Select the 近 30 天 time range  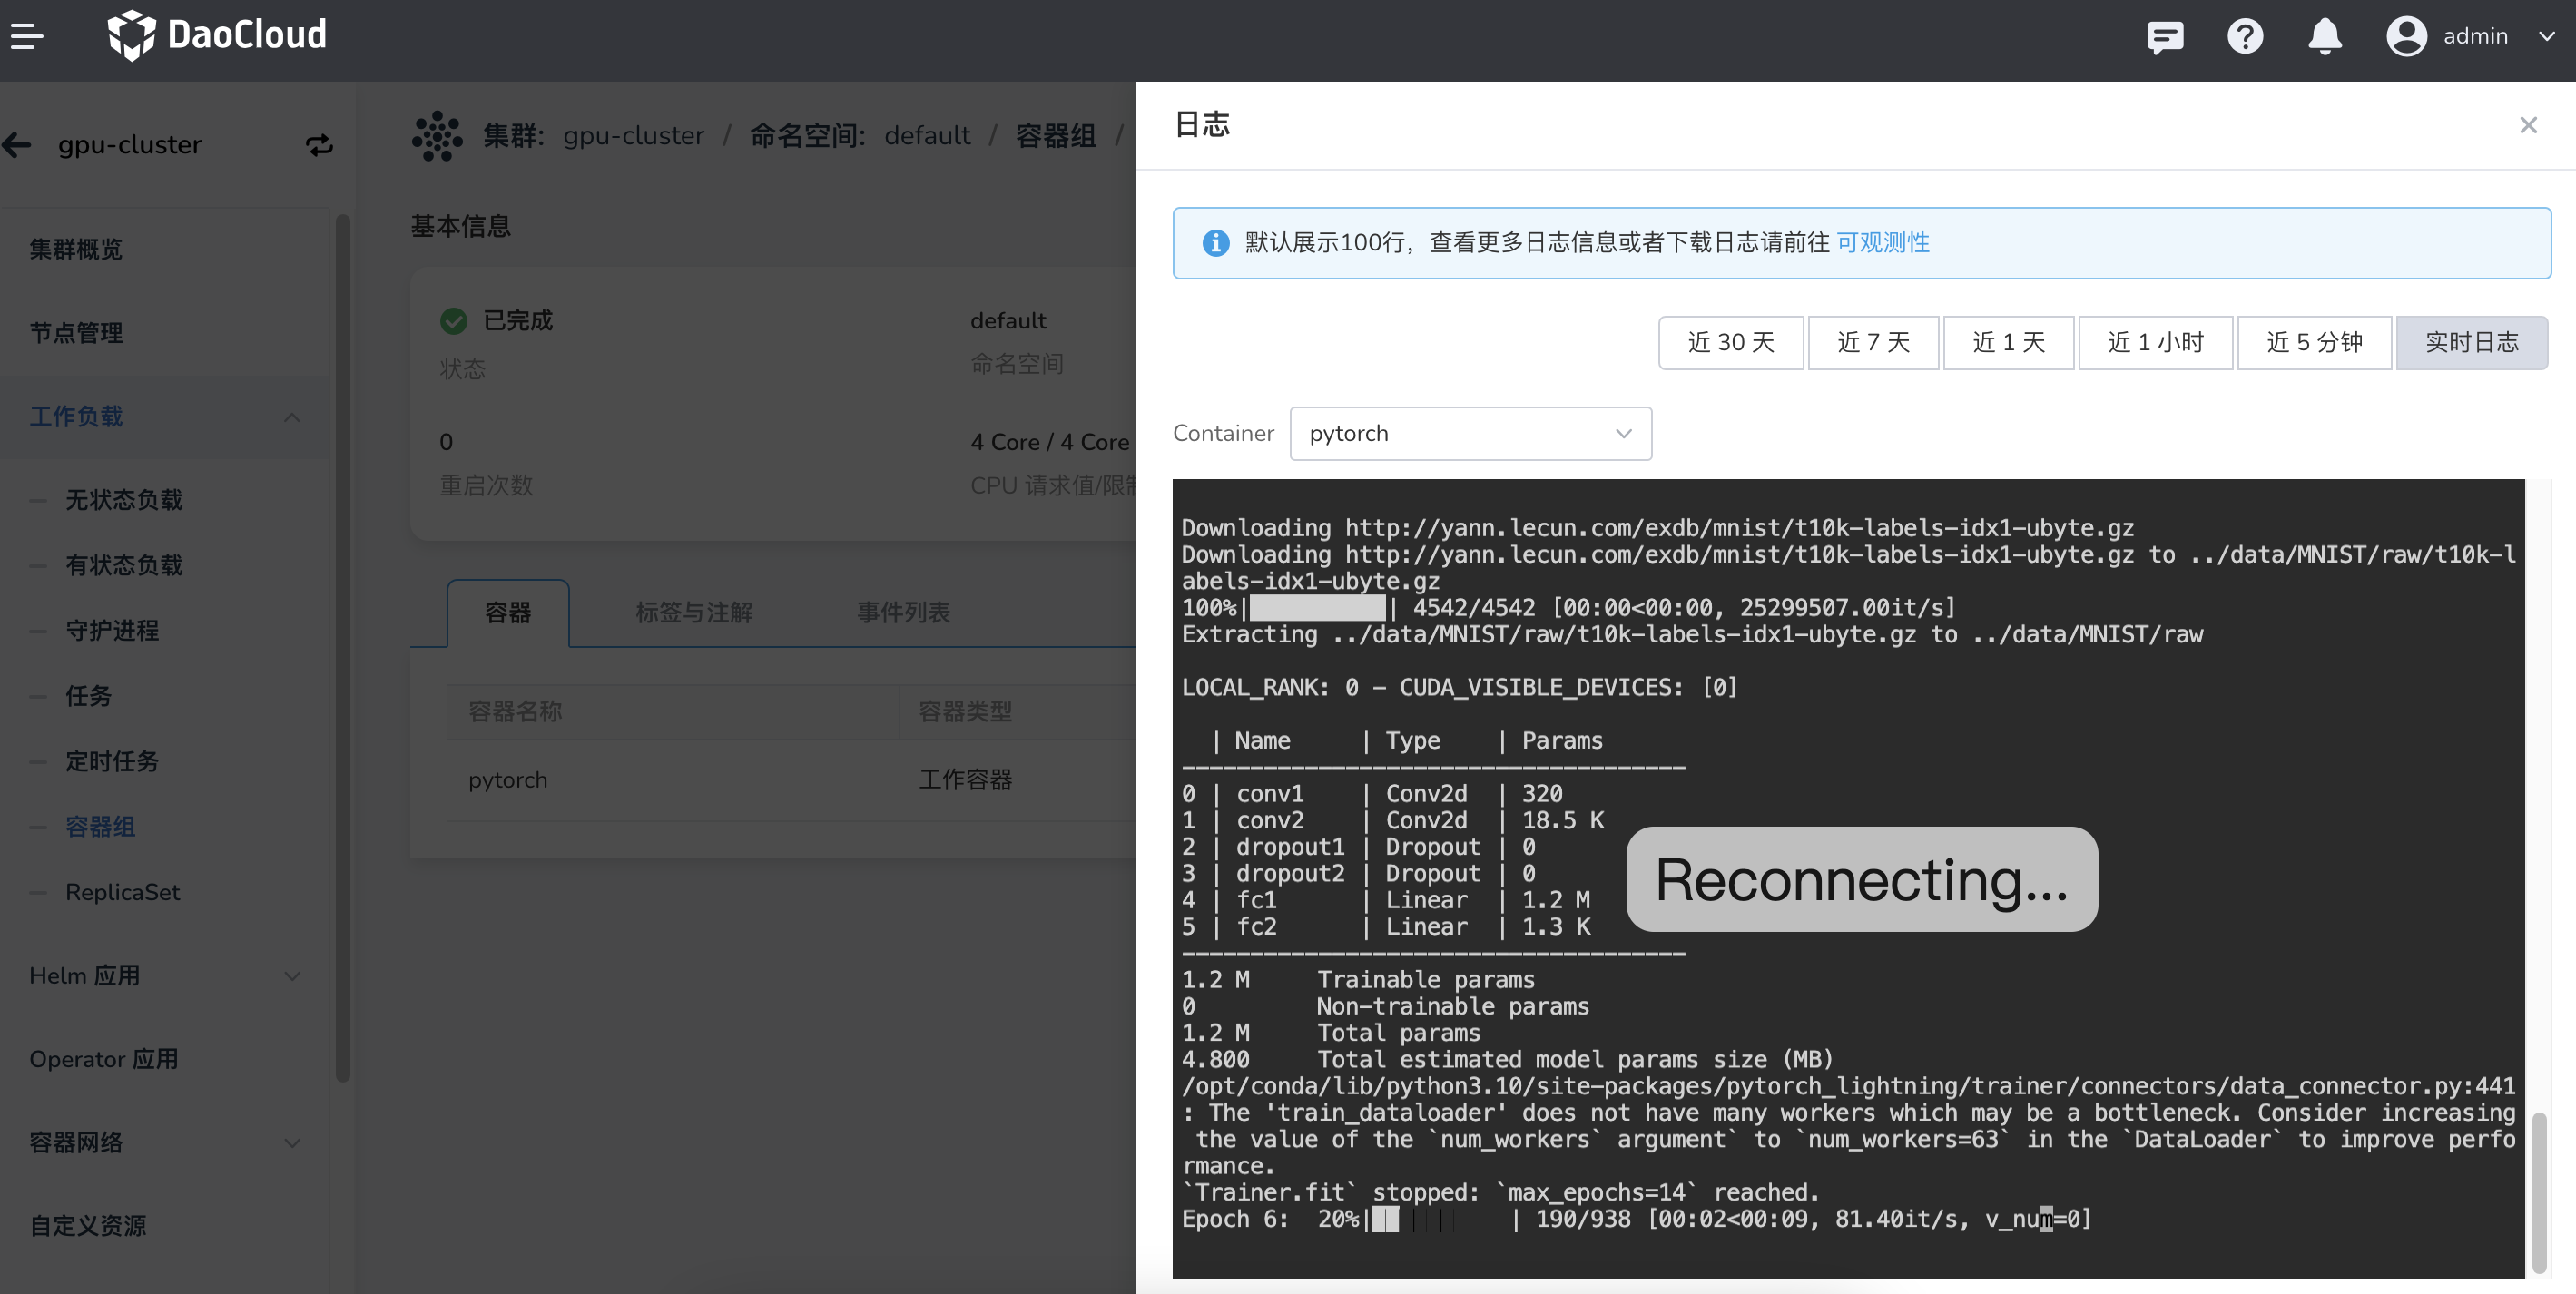1730,343
